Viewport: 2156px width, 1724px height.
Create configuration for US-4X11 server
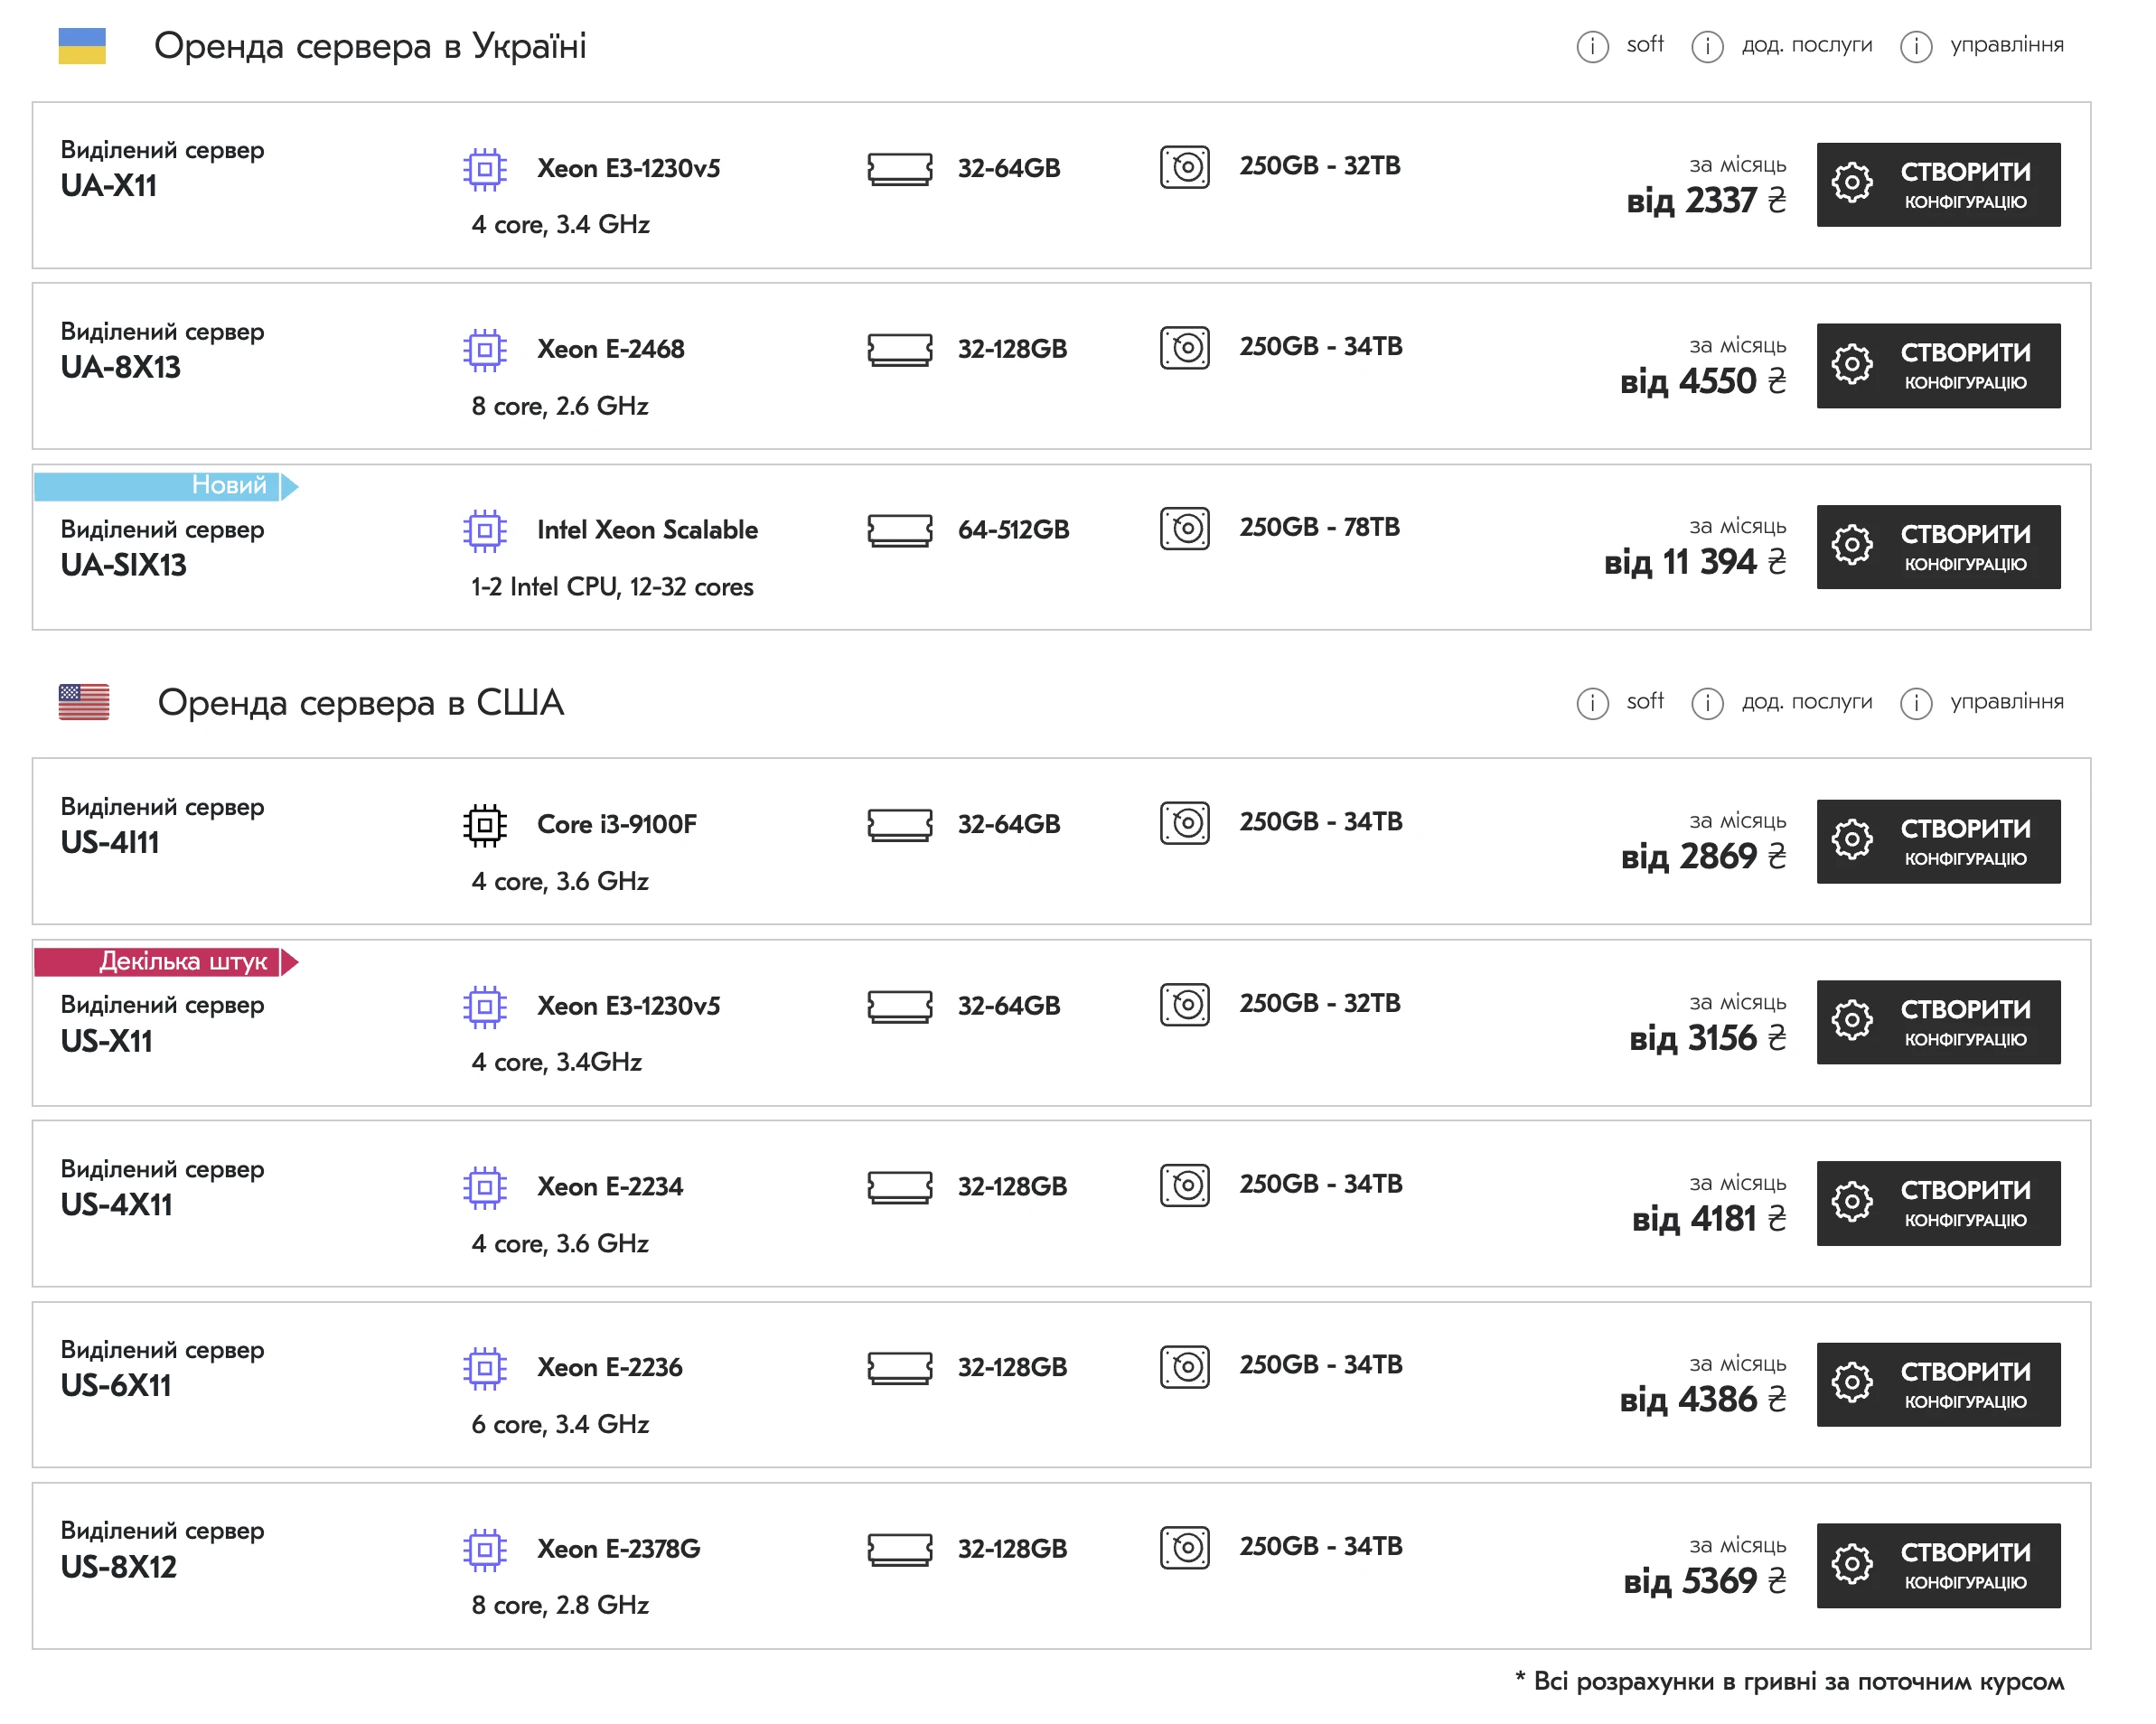[x=1938, y=1204]
